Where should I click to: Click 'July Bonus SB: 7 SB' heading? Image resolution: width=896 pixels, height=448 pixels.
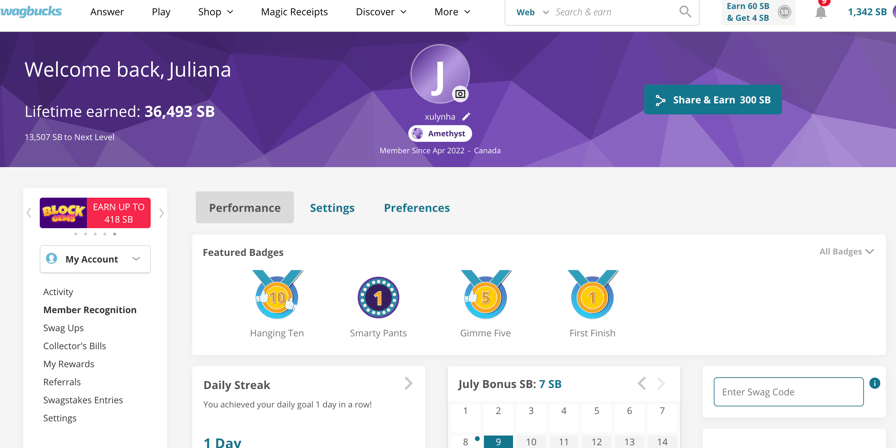point(510,384)
